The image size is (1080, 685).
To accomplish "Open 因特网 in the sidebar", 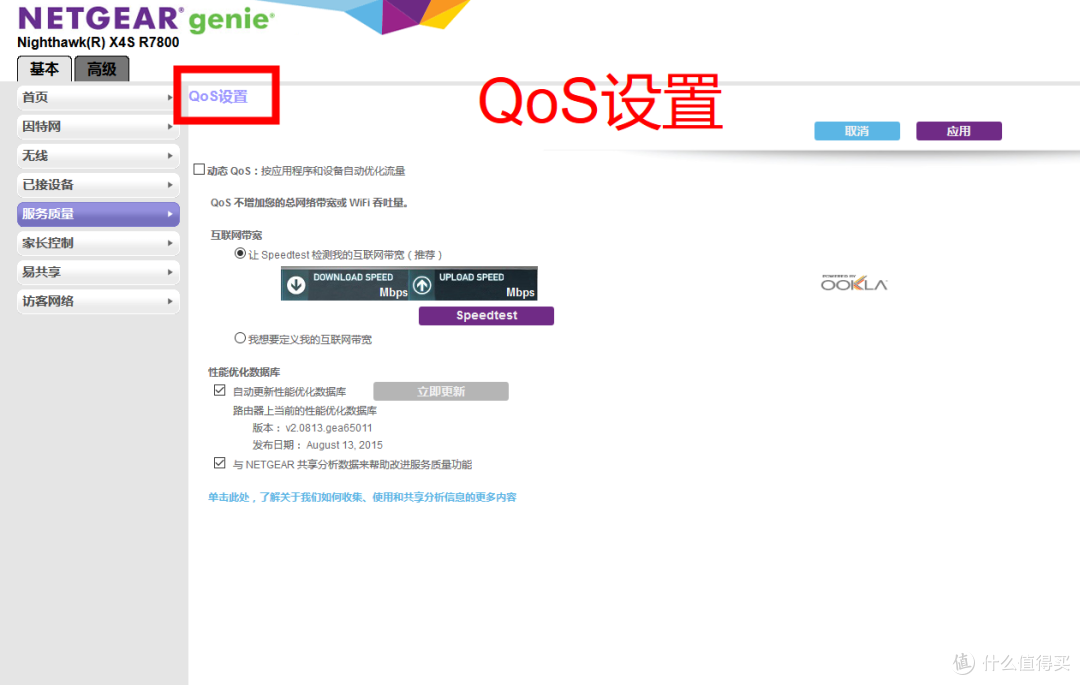I will 98,127.
